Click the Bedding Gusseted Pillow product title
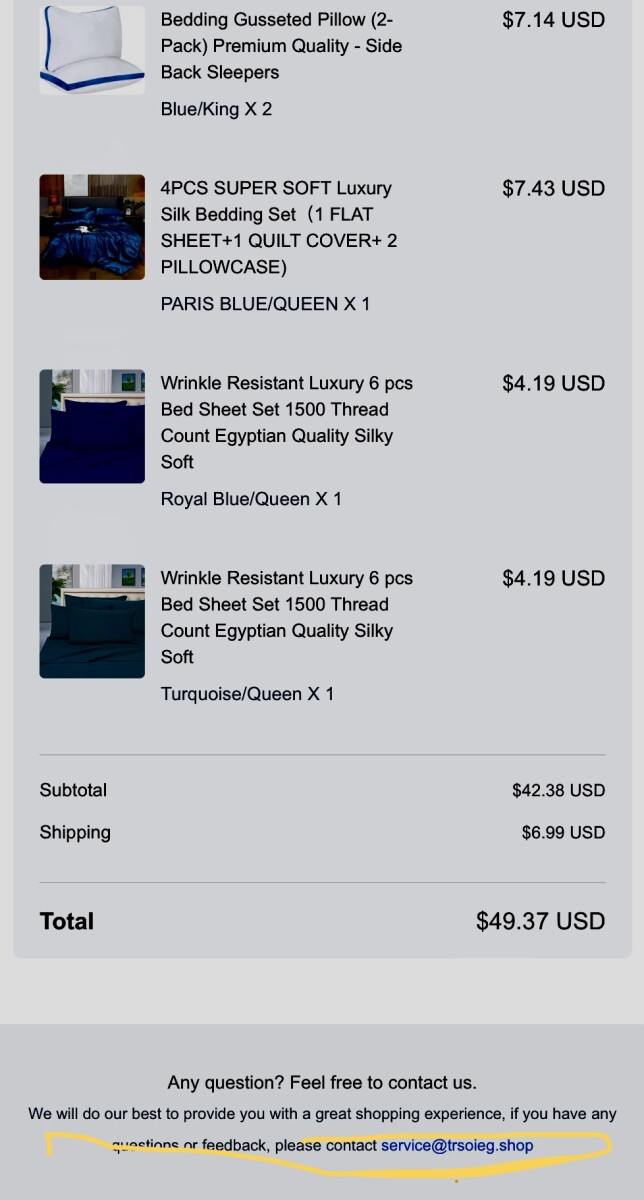The width and height of the screenshot is (644, 1200). [x=281, y=46]
